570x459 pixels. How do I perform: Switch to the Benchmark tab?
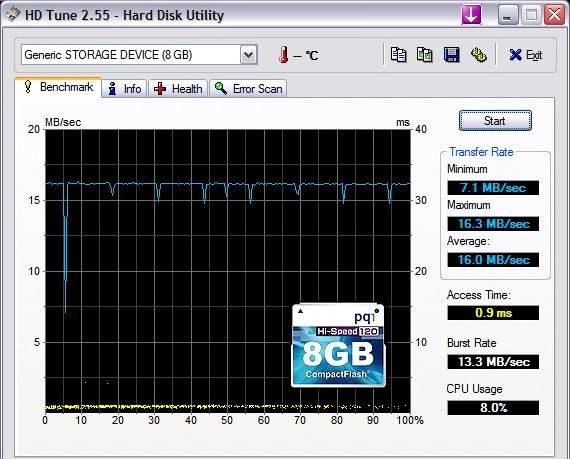(59, 87)
